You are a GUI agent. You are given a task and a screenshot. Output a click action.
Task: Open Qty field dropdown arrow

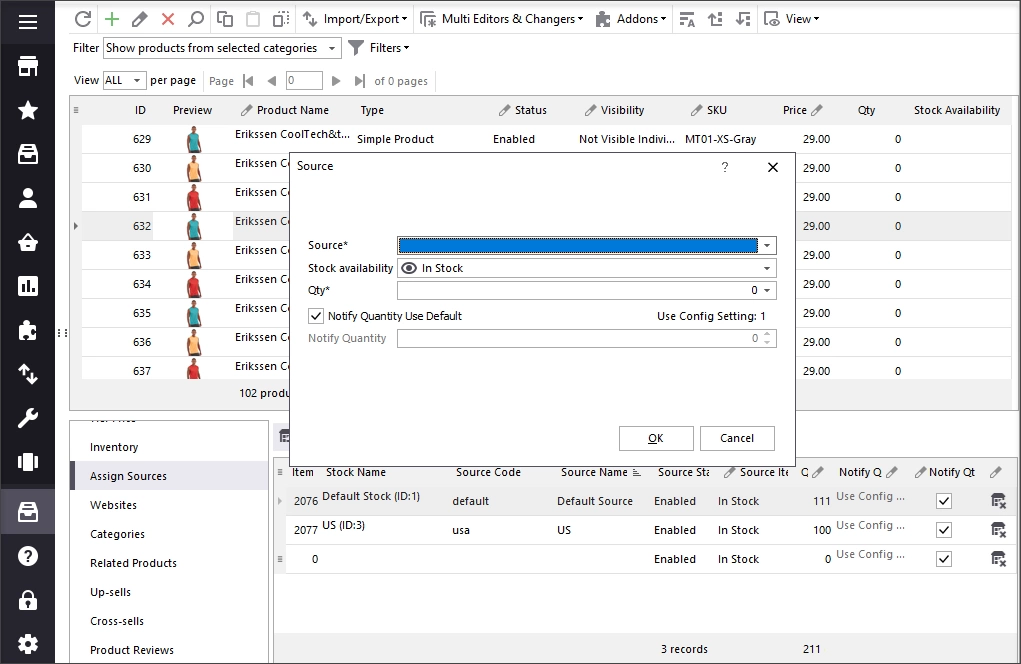[767, 290]
